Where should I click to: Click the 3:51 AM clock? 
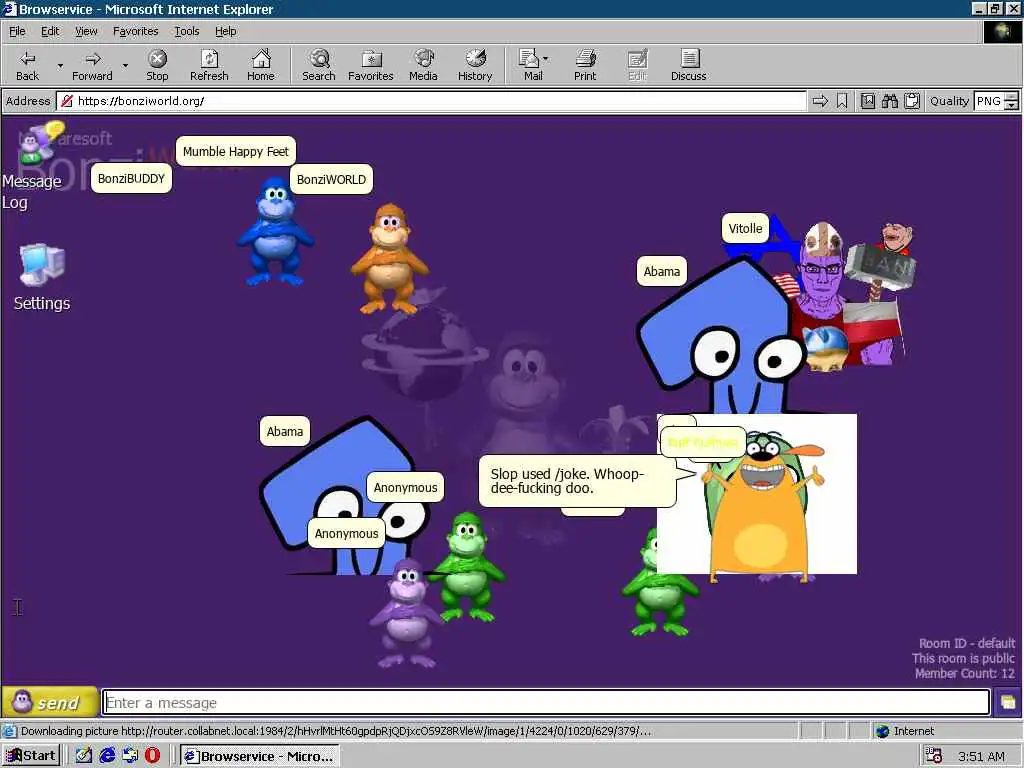pos(981,756)
